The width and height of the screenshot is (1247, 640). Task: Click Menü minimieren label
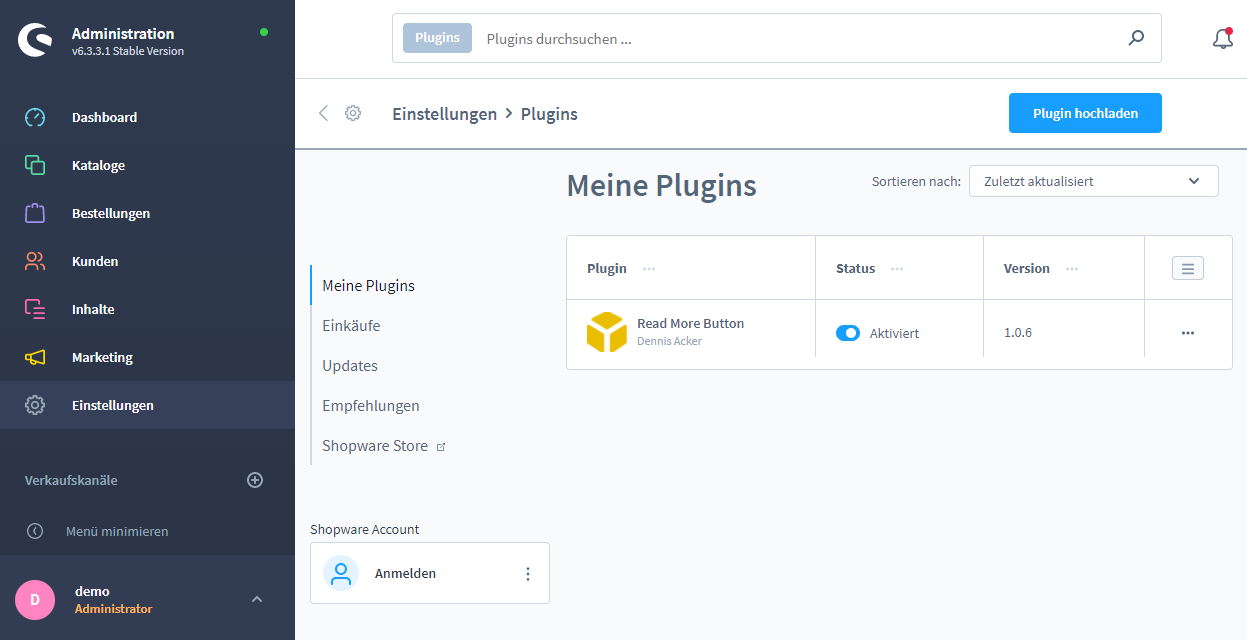click(x=117, y=531)
